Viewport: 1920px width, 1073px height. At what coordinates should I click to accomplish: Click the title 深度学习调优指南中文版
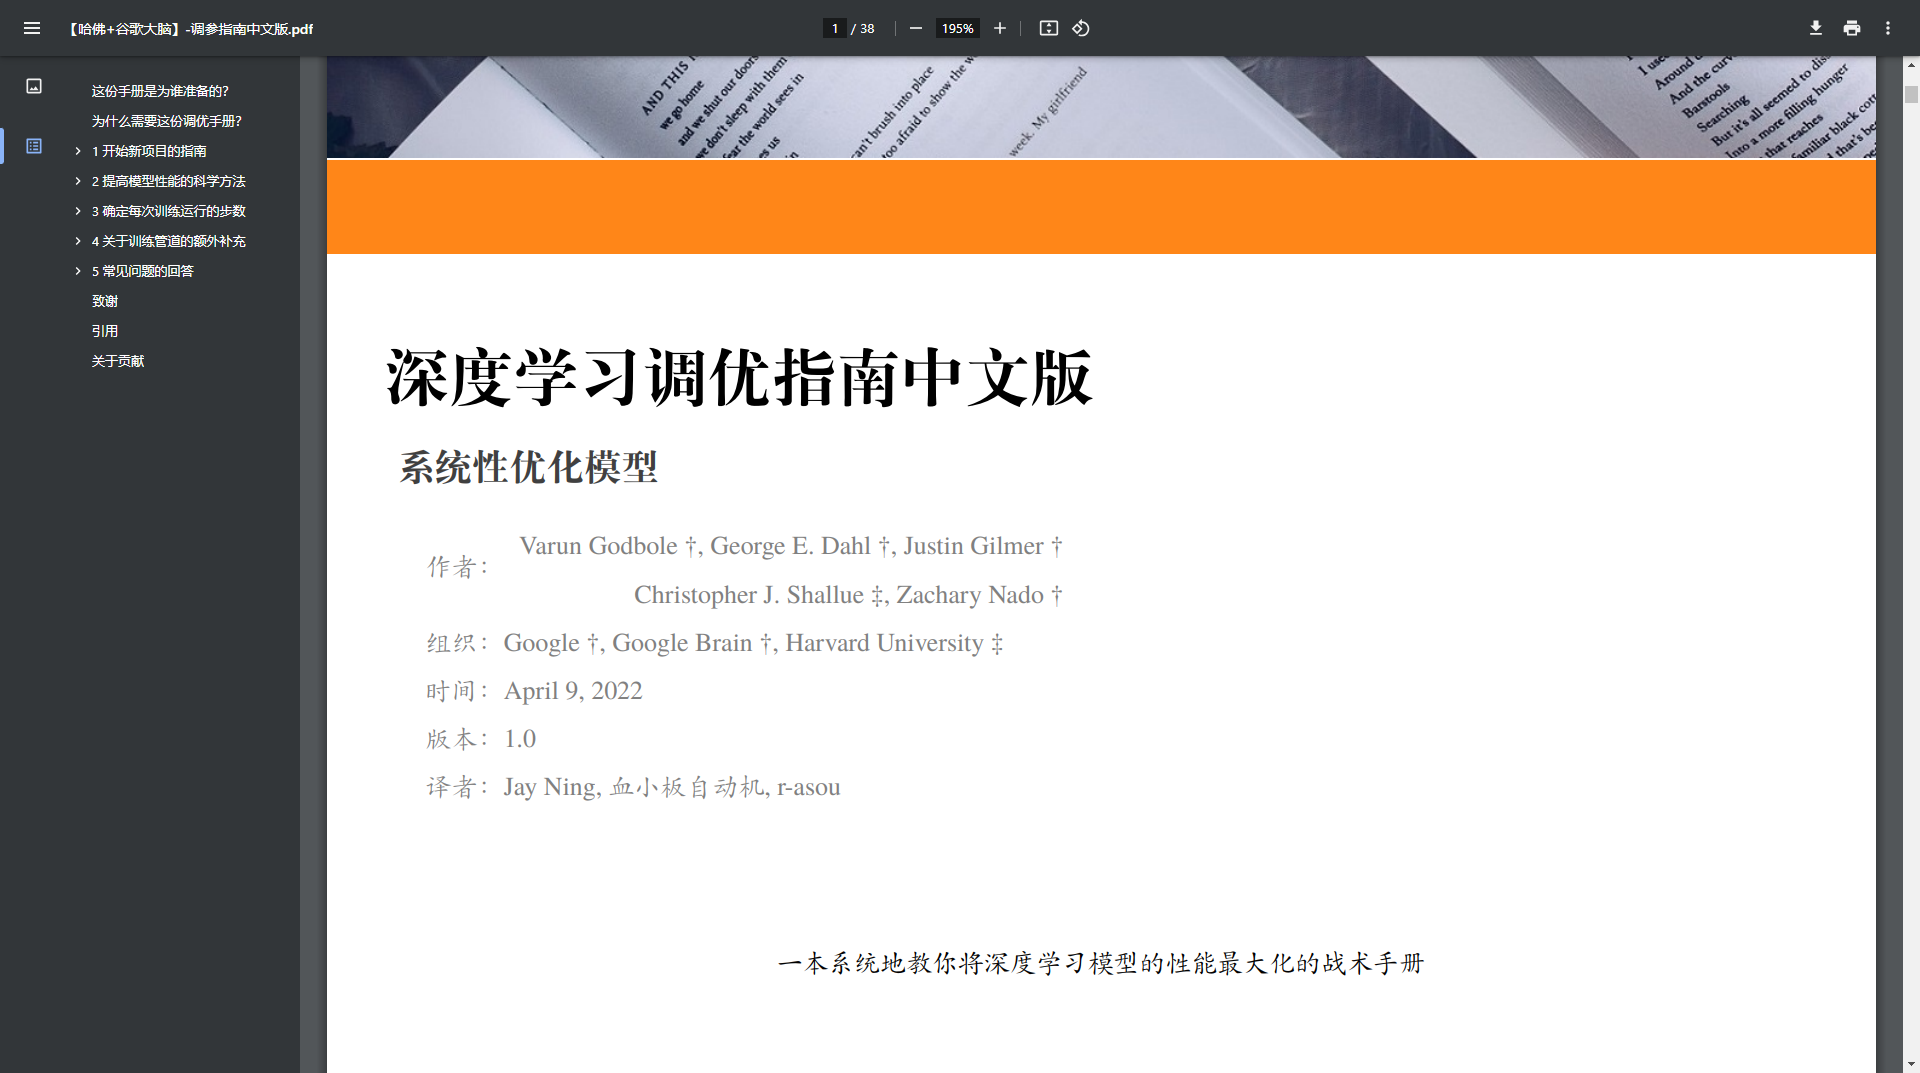[739, 378]
